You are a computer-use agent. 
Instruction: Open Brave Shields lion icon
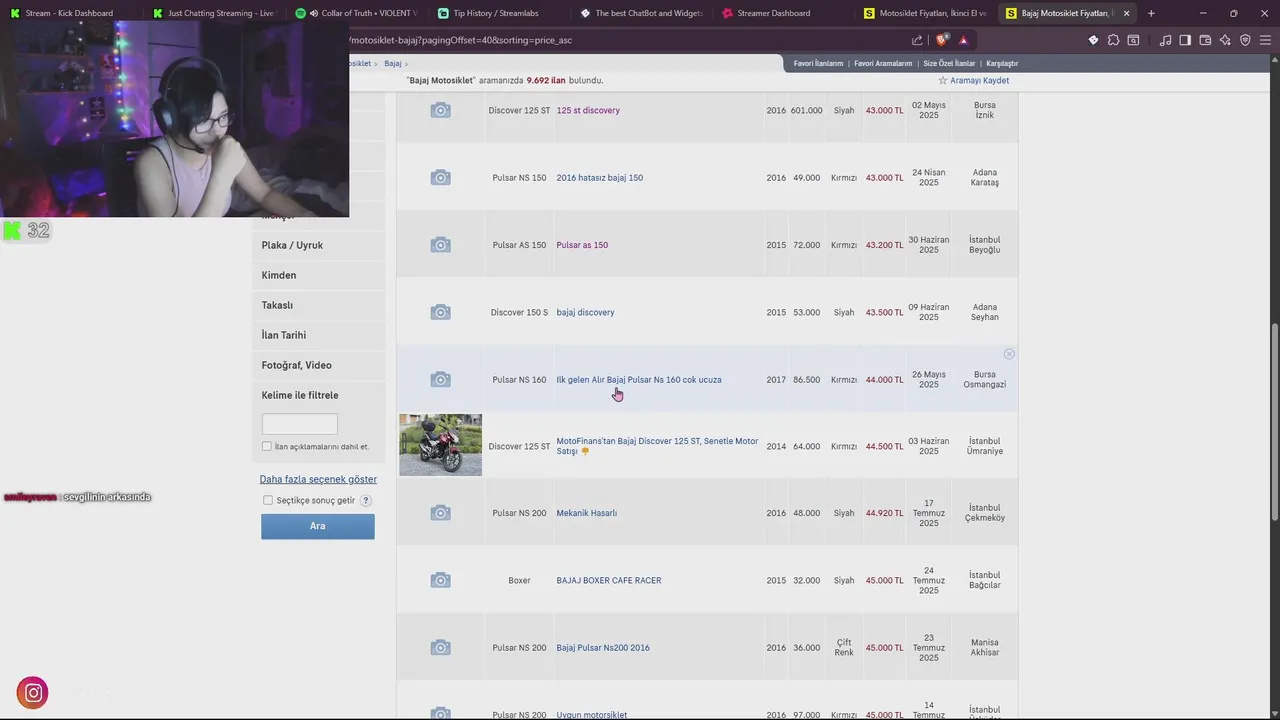pos(941,40)
